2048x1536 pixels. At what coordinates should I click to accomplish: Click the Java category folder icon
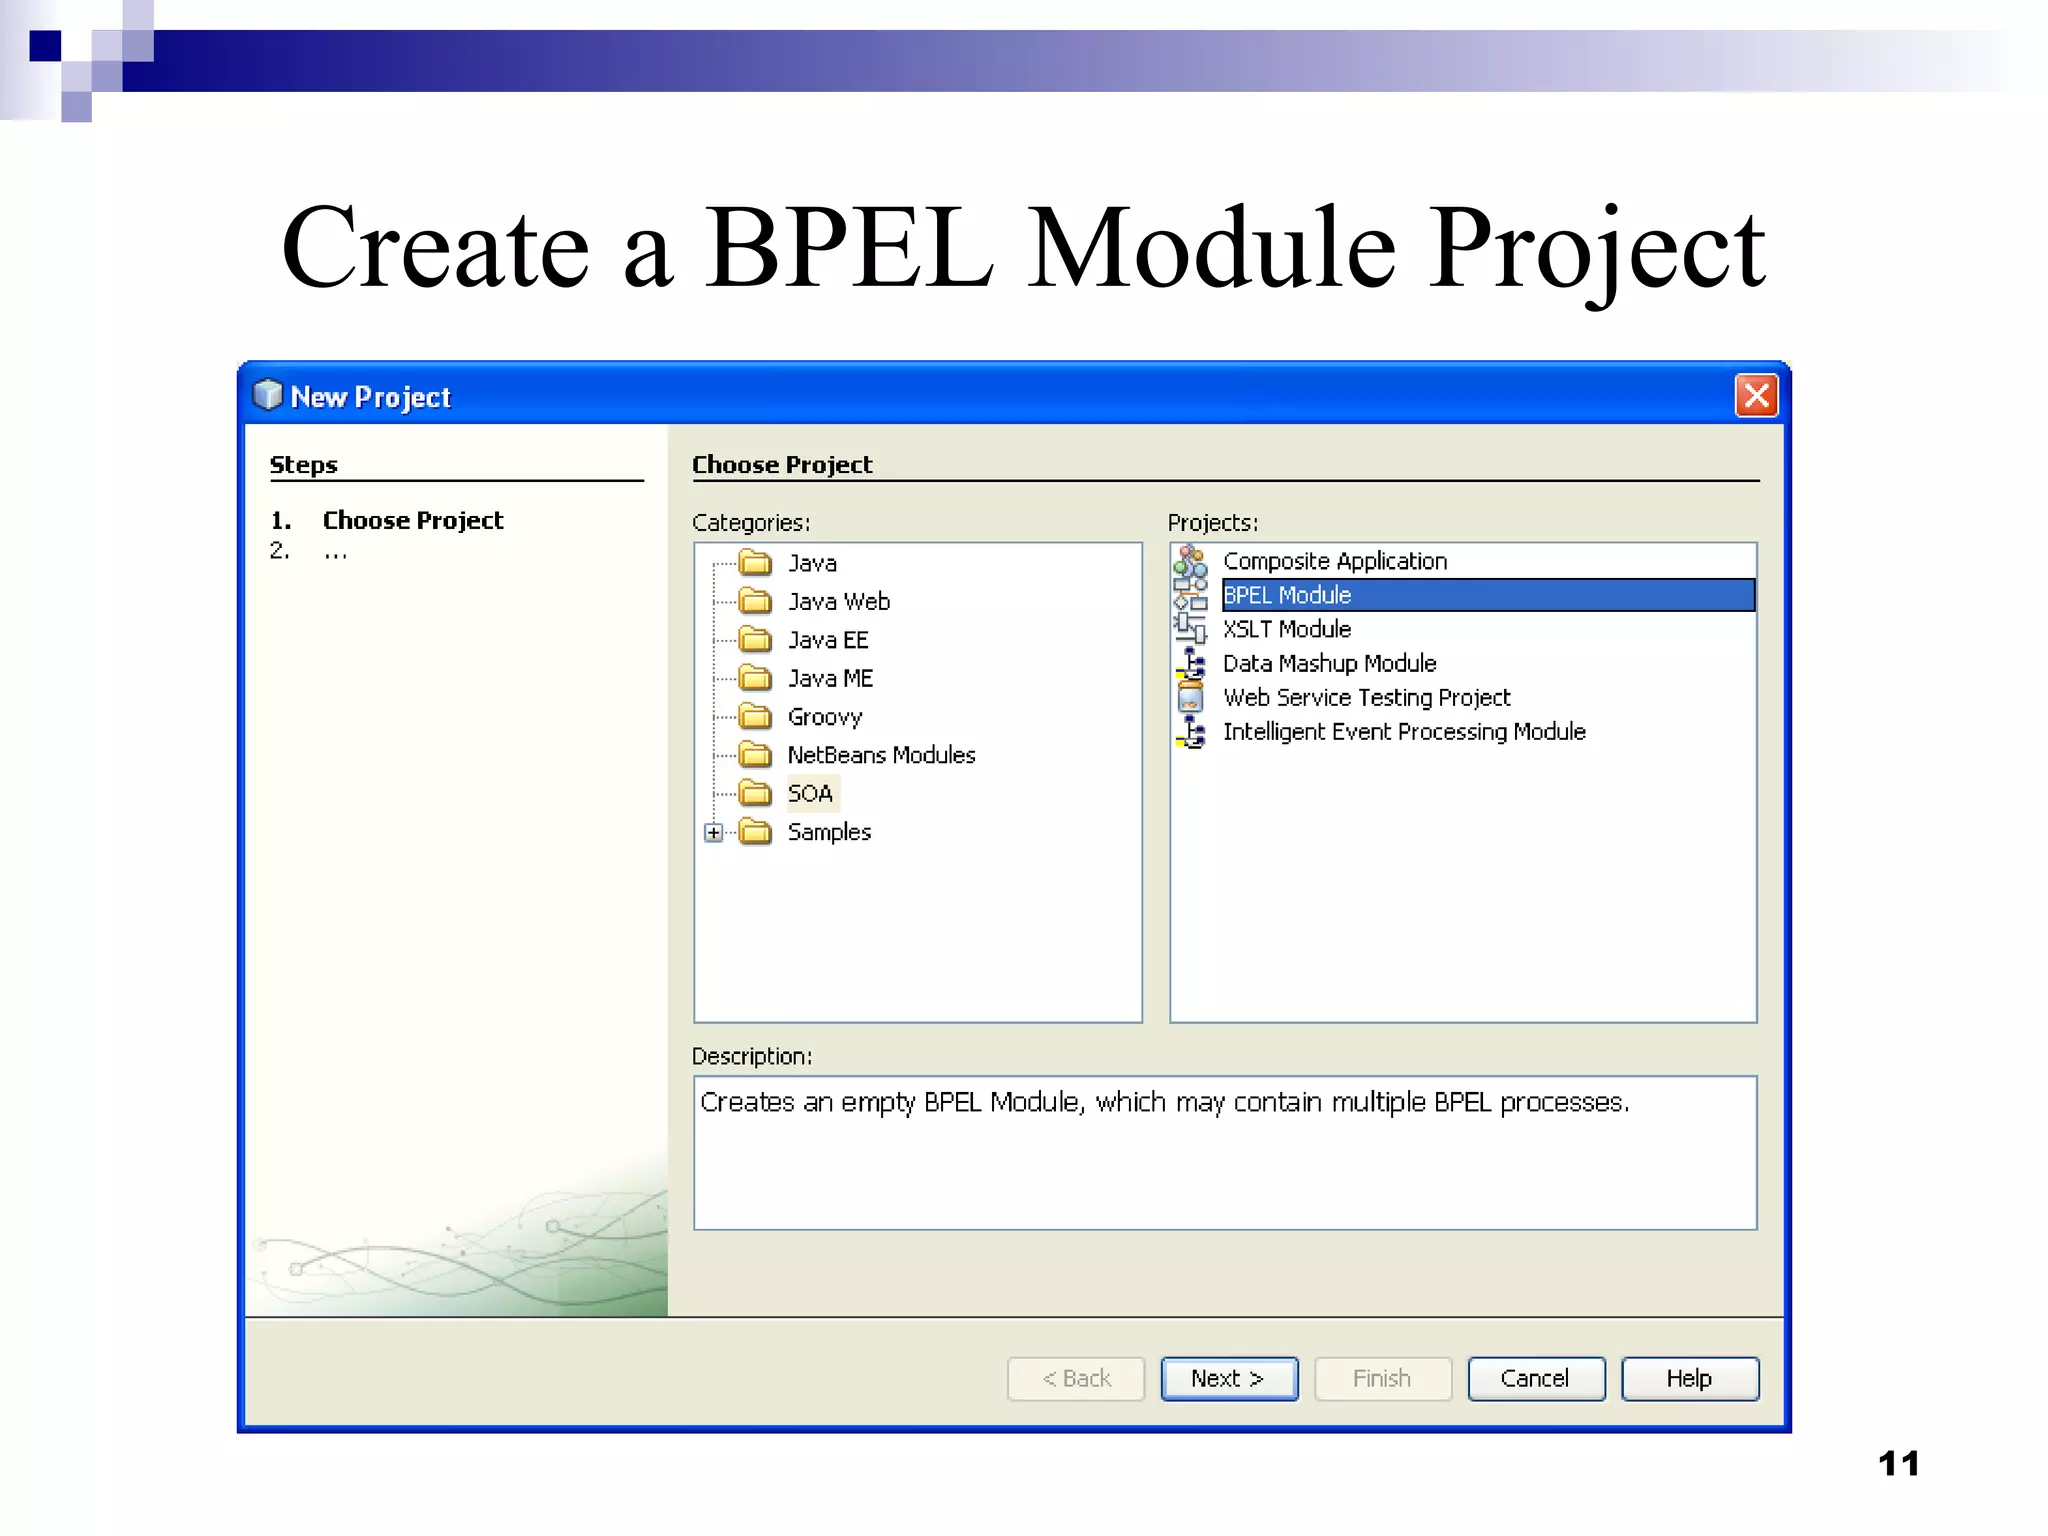click(x=756, y=563)
